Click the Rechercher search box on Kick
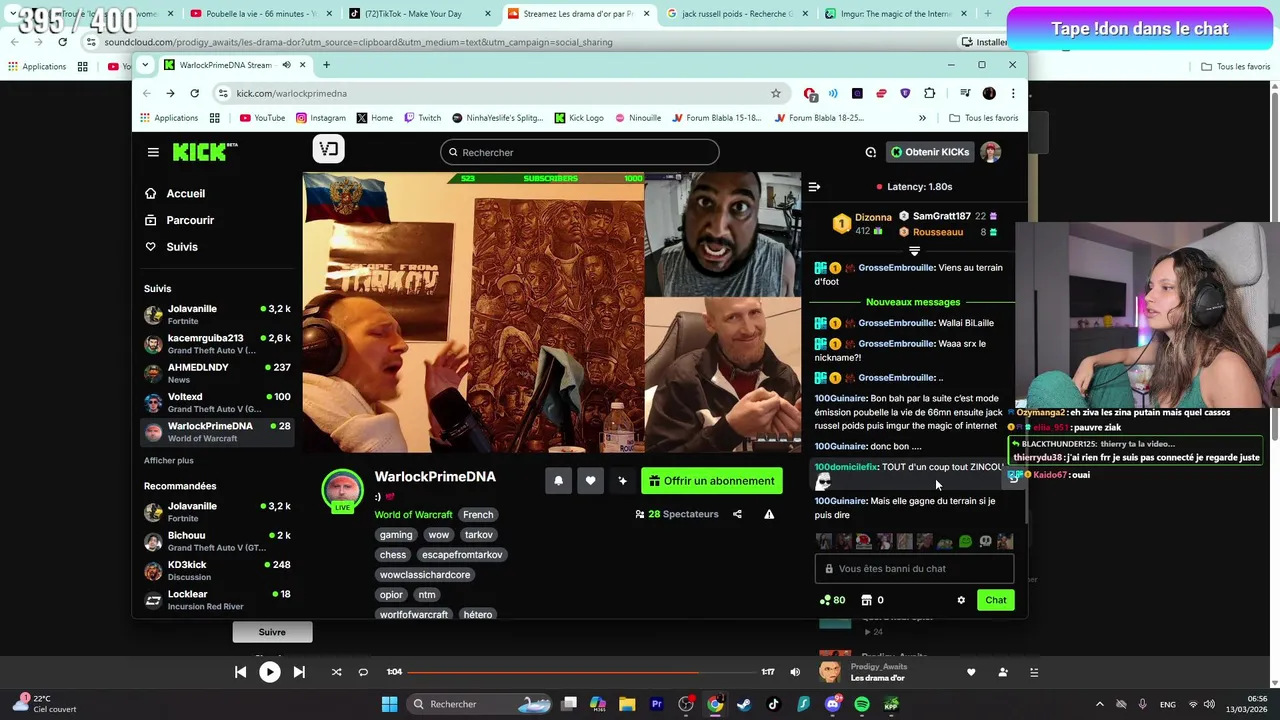Image resolution: width=1280 pixels, height=720 pixels. point(580,152)
